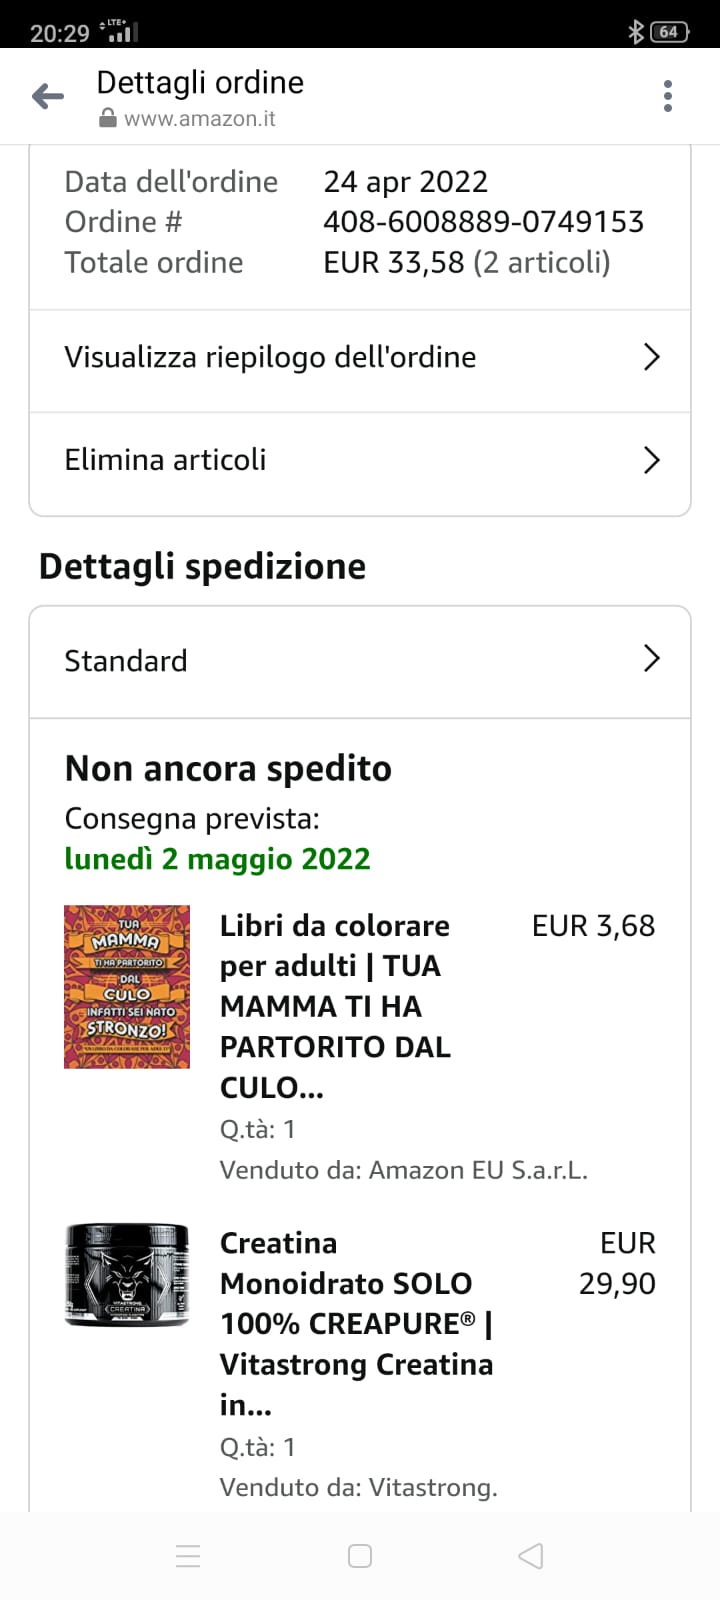Expand Visualizza riepilogo dell'ordine chevron
Screen dimensions: 720x1600
click(x=651, y=357)
